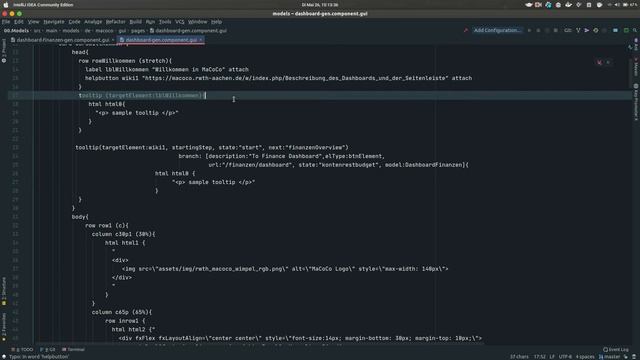Click the 'macoco' breadcrumb segment
Screen dimensions: 640x360
coord(104,31)
